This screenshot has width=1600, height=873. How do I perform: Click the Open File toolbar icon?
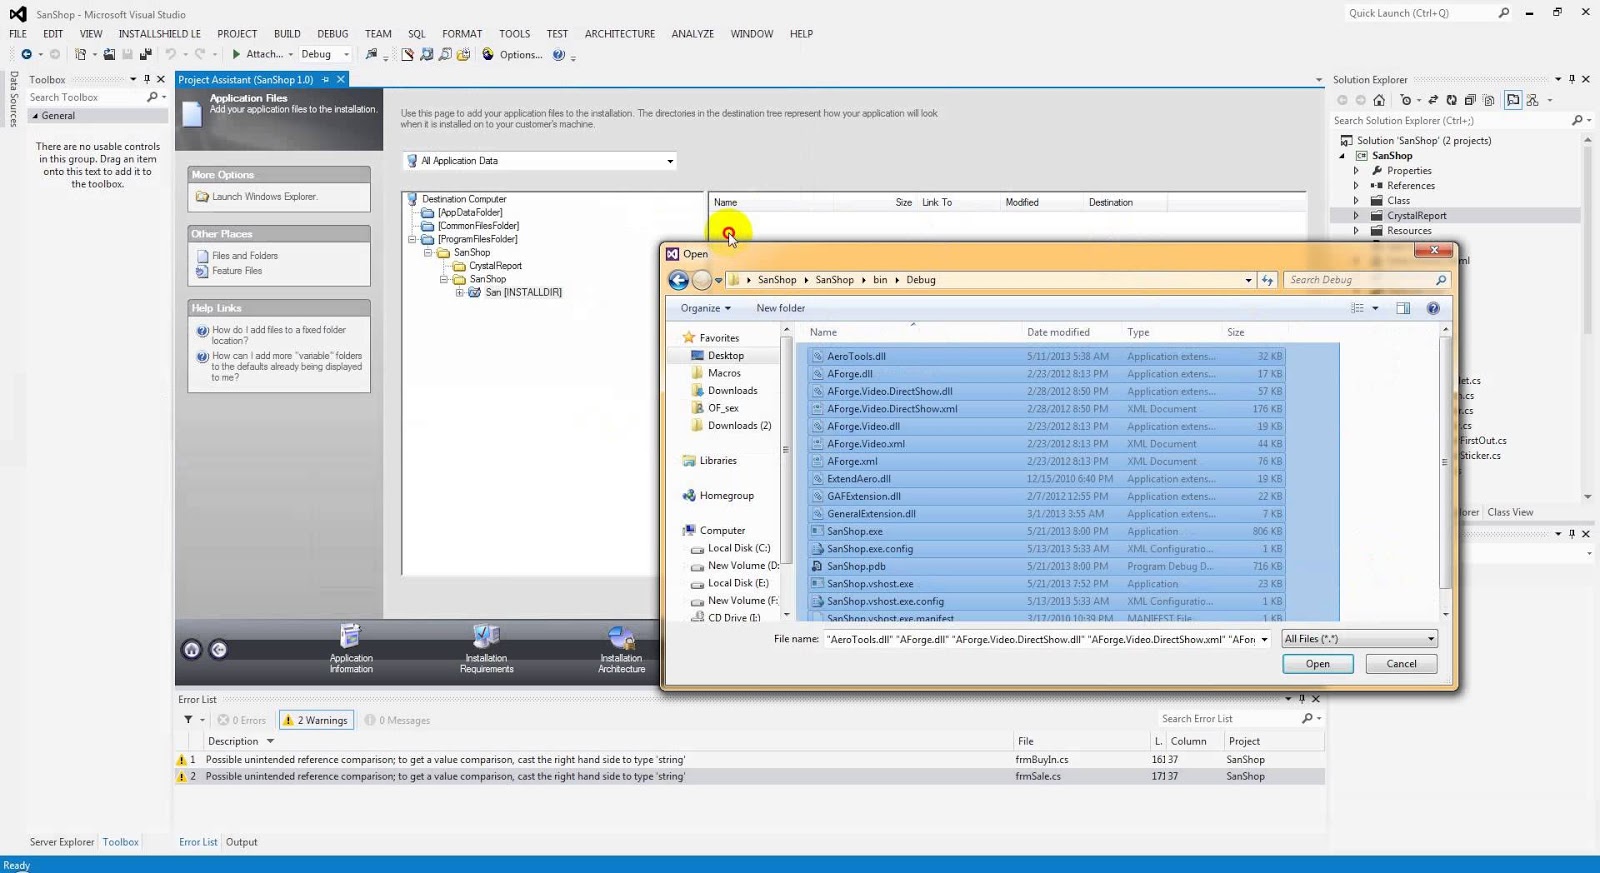(109, 54)
